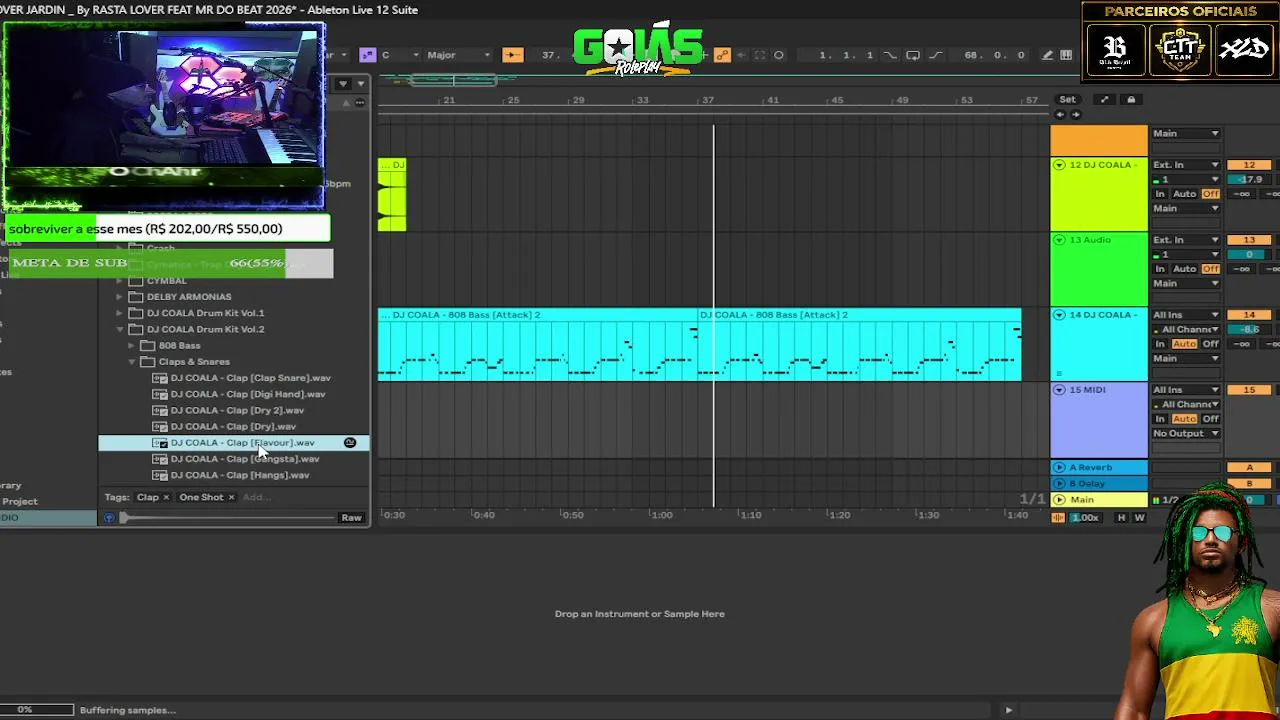Set track 13 monitor to Auto
This screenshot has width=1280, height=720.
point(1184,269)
